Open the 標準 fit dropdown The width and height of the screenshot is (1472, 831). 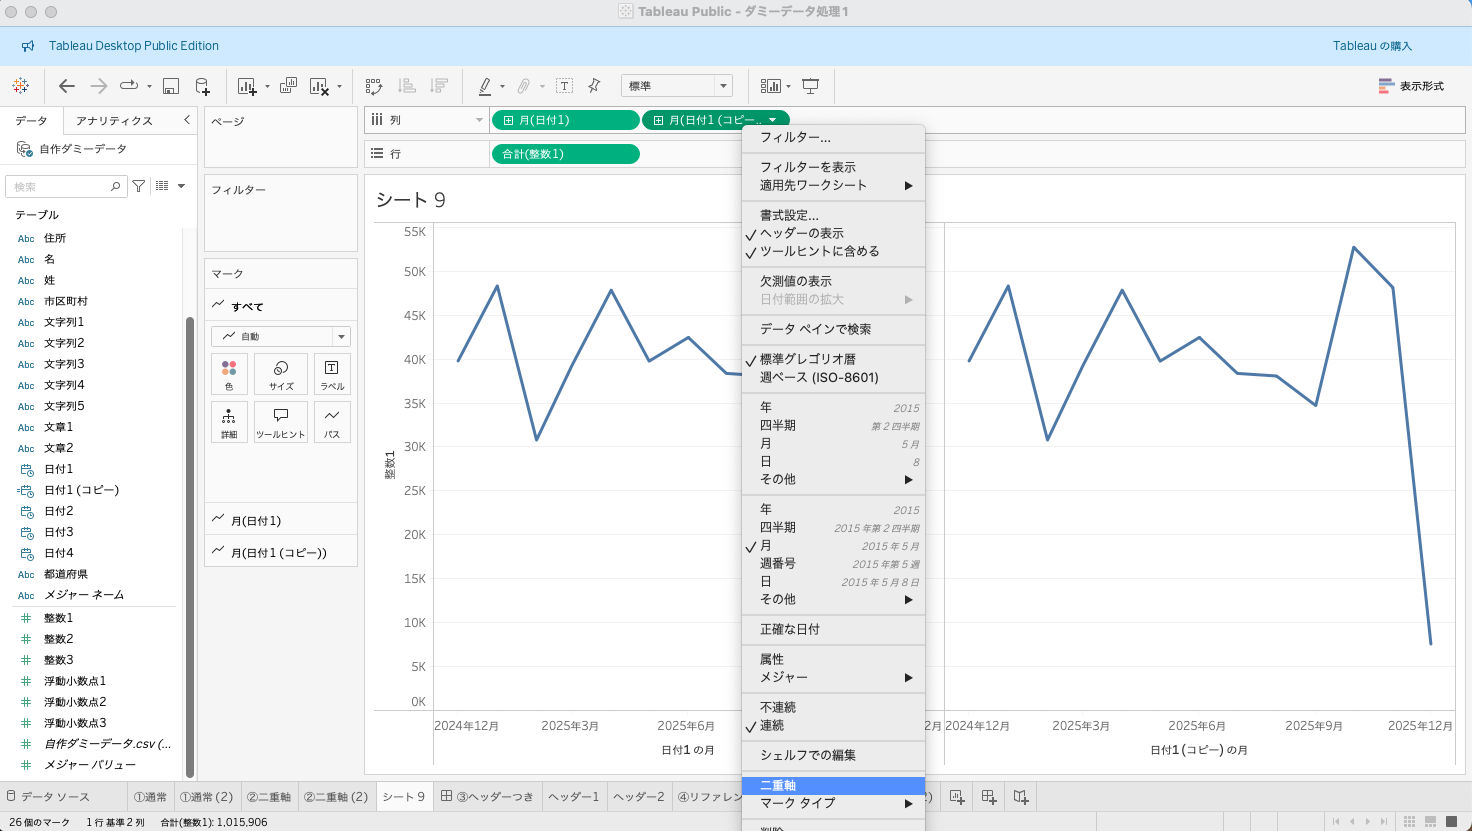[677, 86]
